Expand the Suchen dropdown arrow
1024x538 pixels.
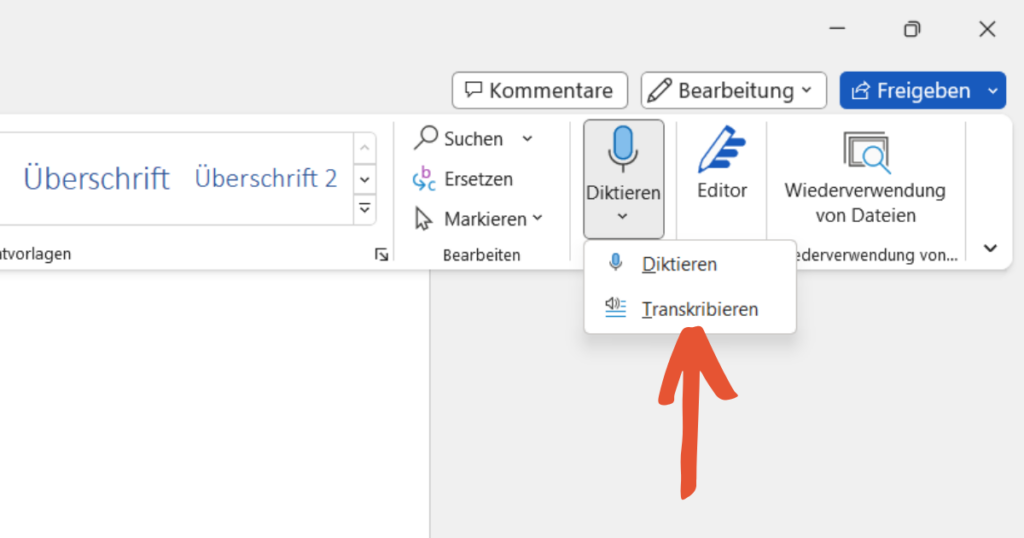(528, 138)
